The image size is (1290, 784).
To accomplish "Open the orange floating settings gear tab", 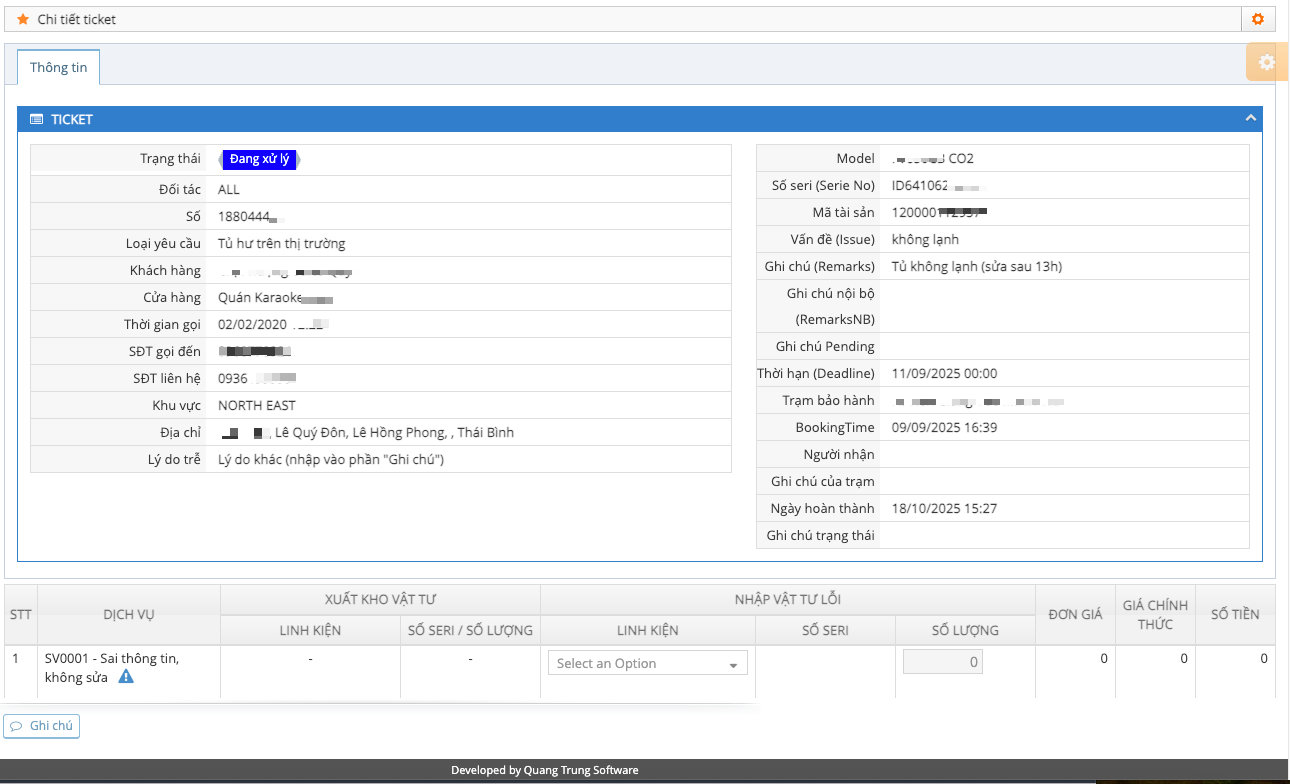I will [1266, 62].
